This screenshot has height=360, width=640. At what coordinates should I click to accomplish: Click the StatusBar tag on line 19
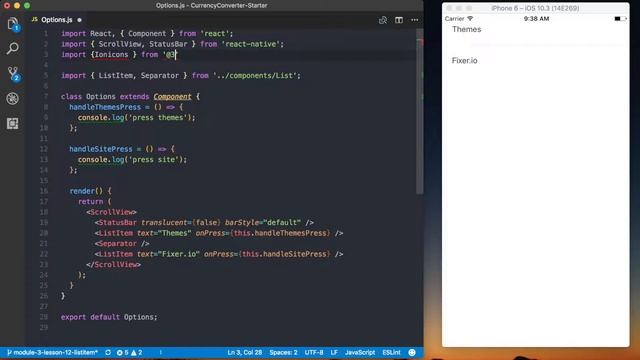point(118,222)
